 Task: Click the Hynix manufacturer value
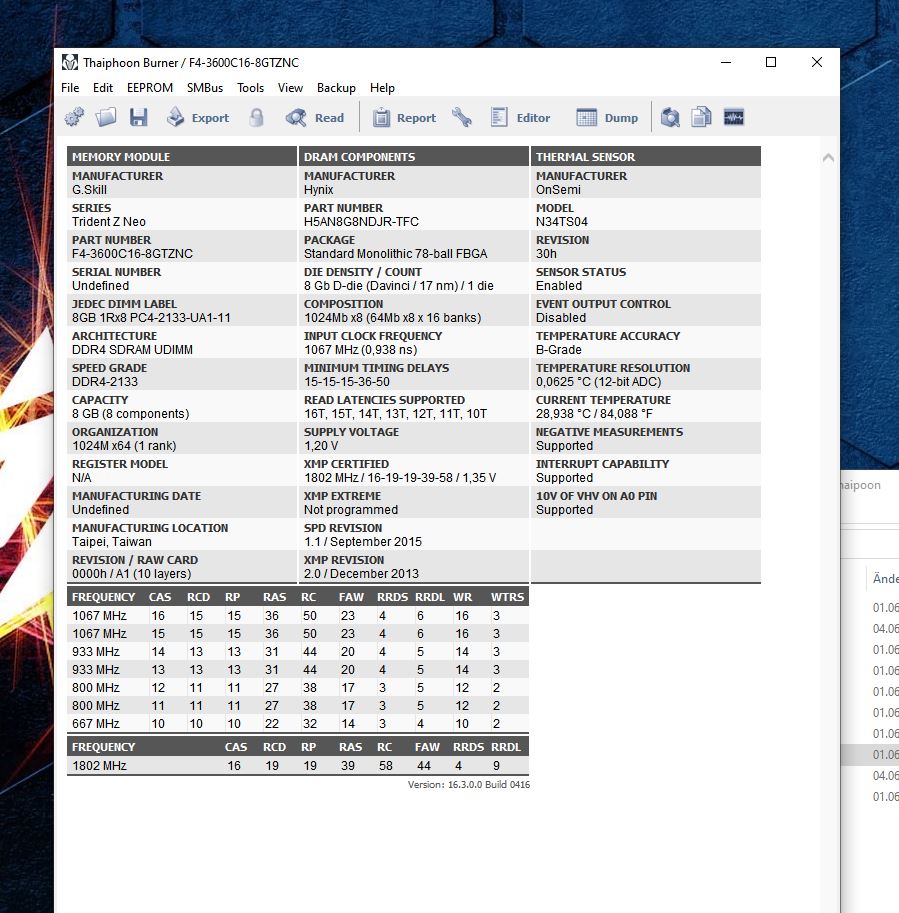click(x=318, y=190)
